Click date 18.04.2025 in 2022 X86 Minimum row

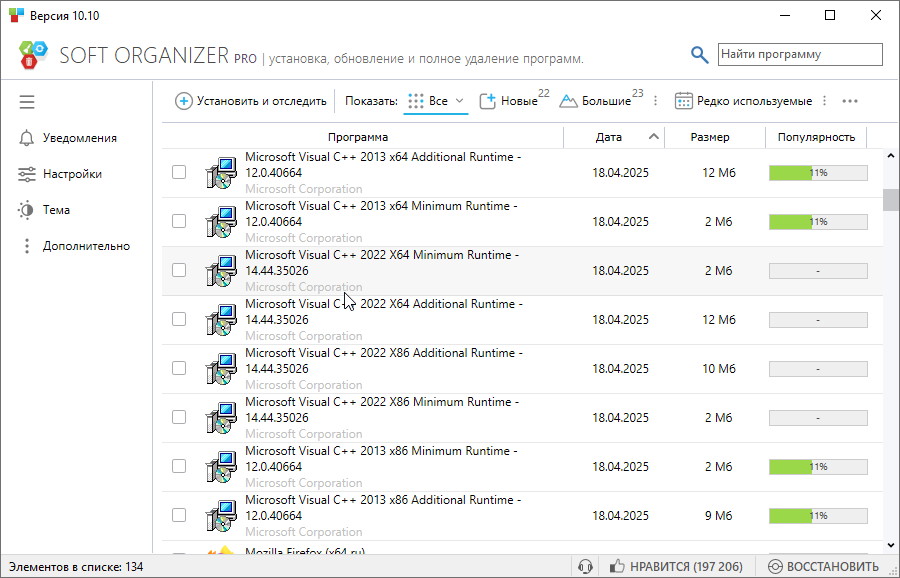[x=620, y=418]
